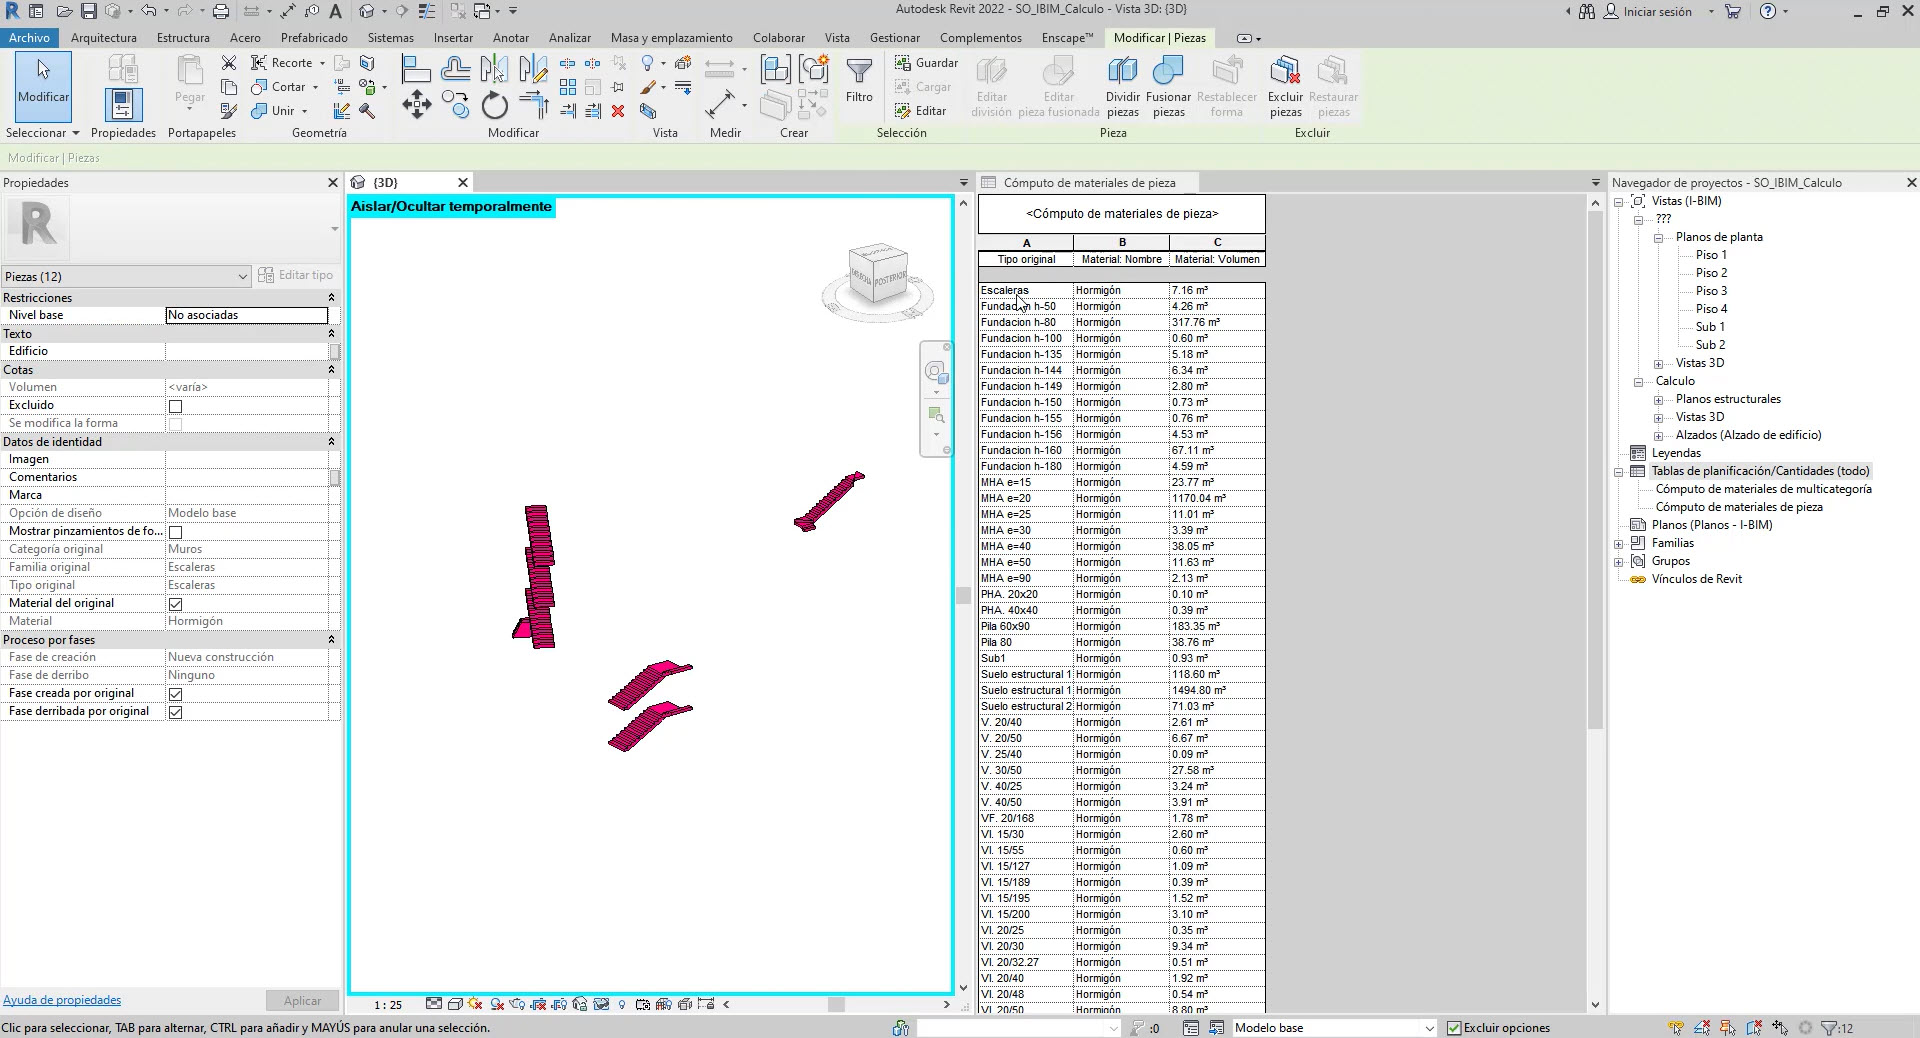Select the Rotate tool in Modificar panel
The width and height of the screenshot is (1920, 1038).
495,106
